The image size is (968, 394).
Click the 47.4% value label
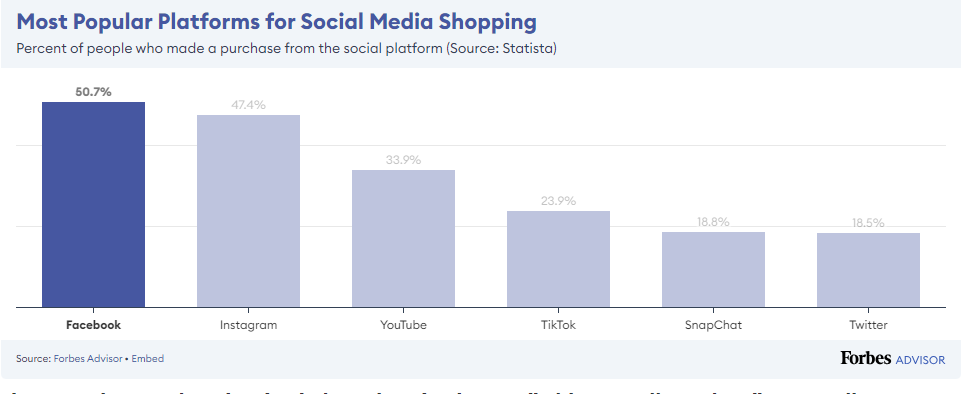click(x=248, y=105)
